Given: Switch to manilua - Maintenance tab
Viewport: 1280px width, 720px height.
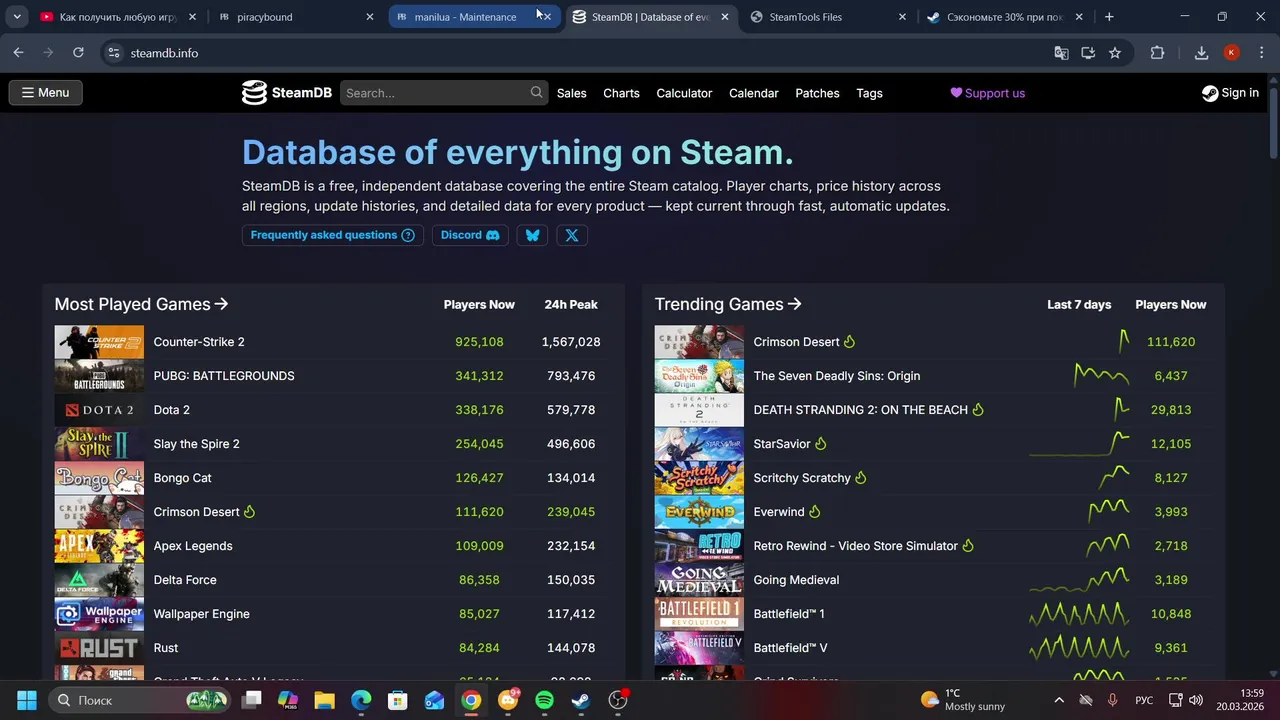Looking at the screenshot, I should (x=465, y=17).
